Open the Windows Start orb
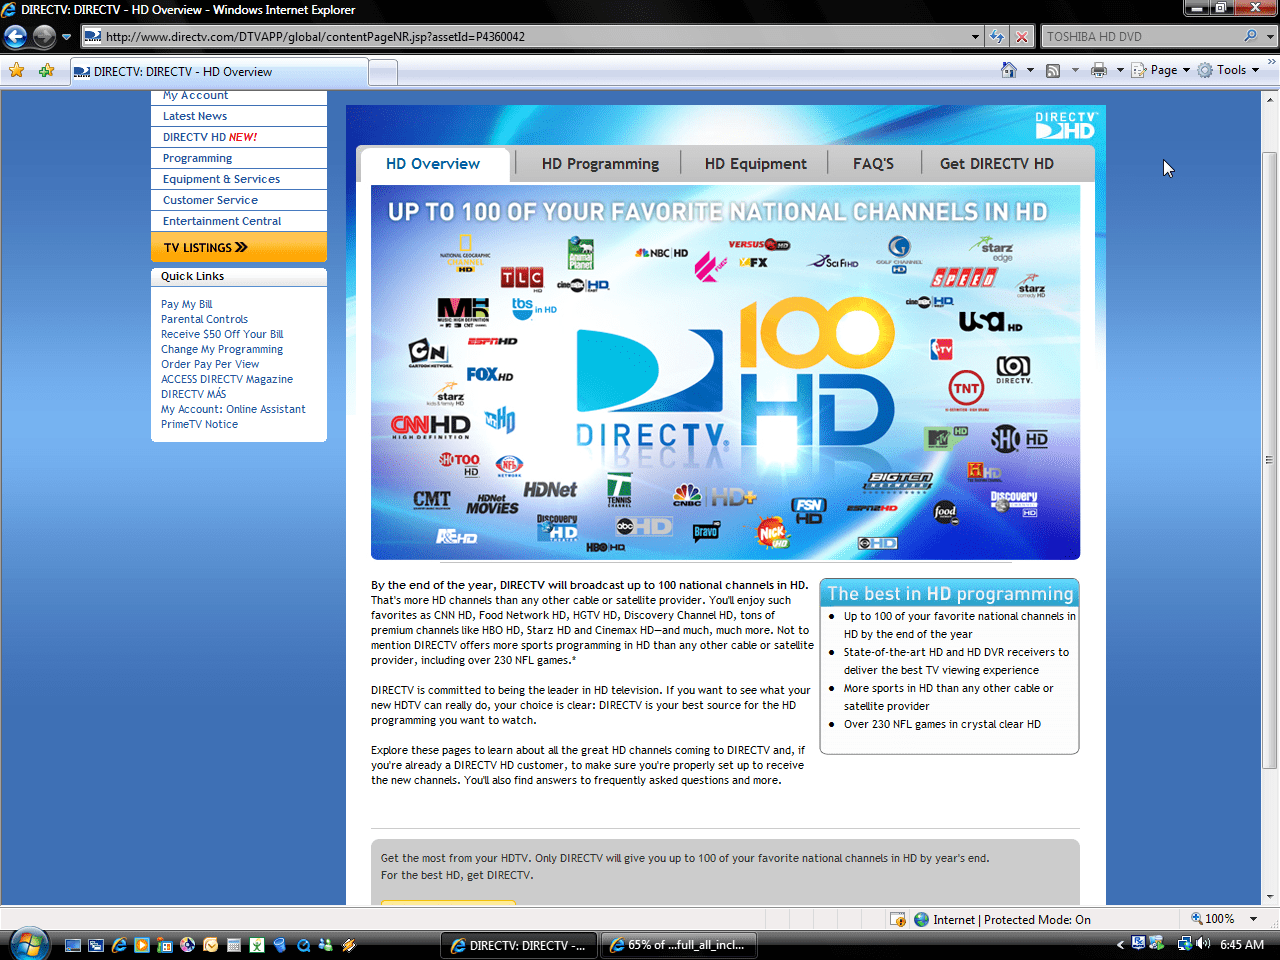Viewport: 1280px width, 960px height. (30, 944)
